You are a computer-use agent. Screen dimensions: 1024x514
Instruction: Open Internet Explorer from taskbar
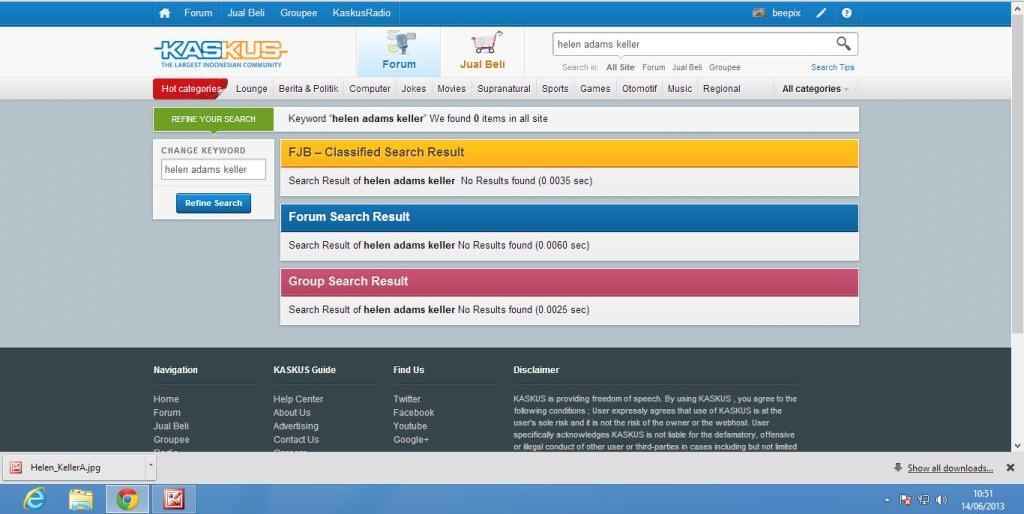34,500
